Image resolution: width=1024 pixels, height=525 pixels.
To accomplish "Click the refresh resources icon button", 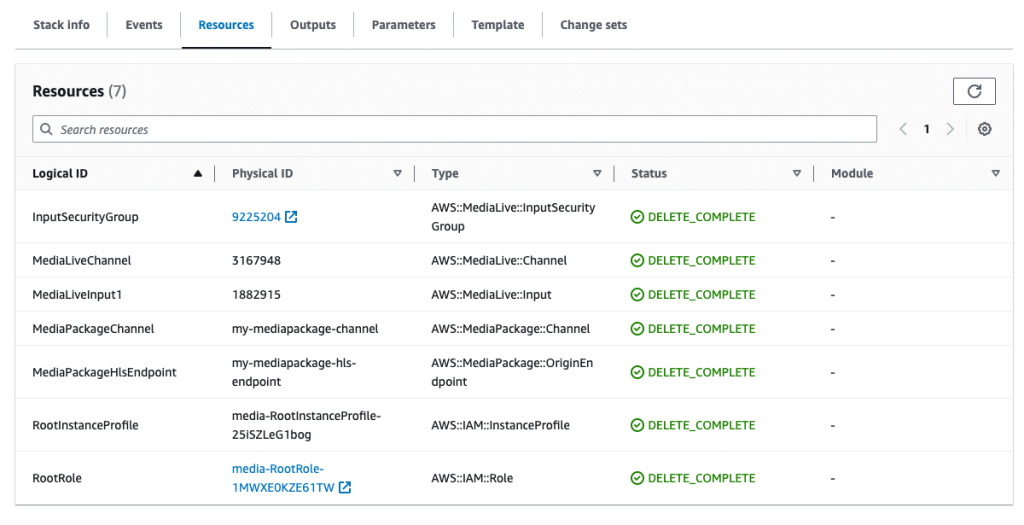I will pos(974,91).
